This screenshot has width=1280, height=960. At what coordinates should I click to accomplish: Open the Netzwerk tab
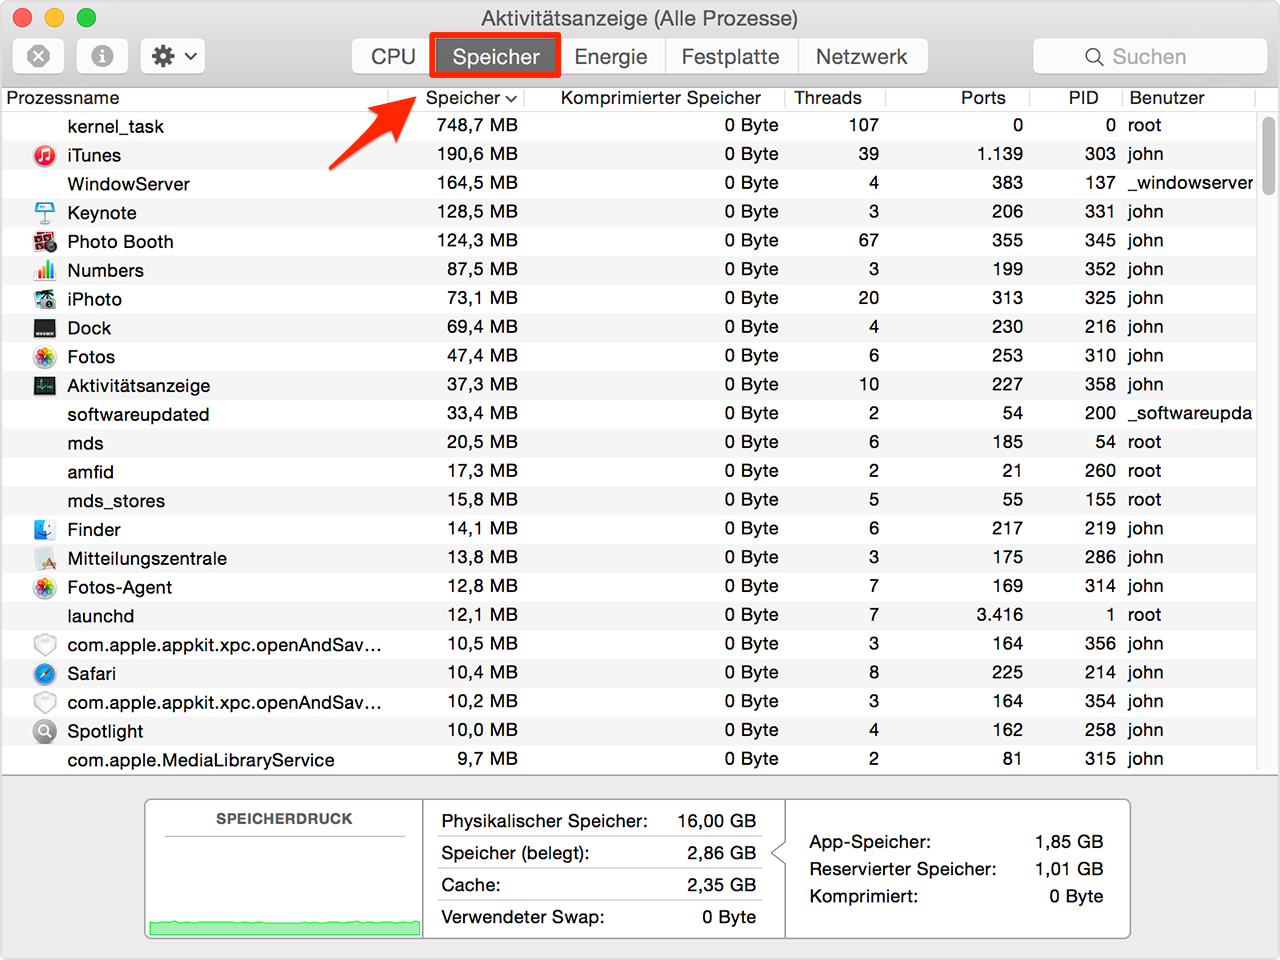tap(862, 57)
